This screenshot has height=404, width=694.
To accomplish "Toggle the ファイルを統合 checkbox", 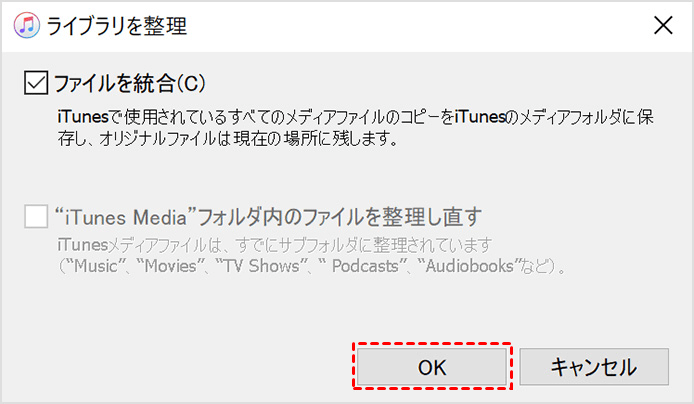I will click(36, 83).
